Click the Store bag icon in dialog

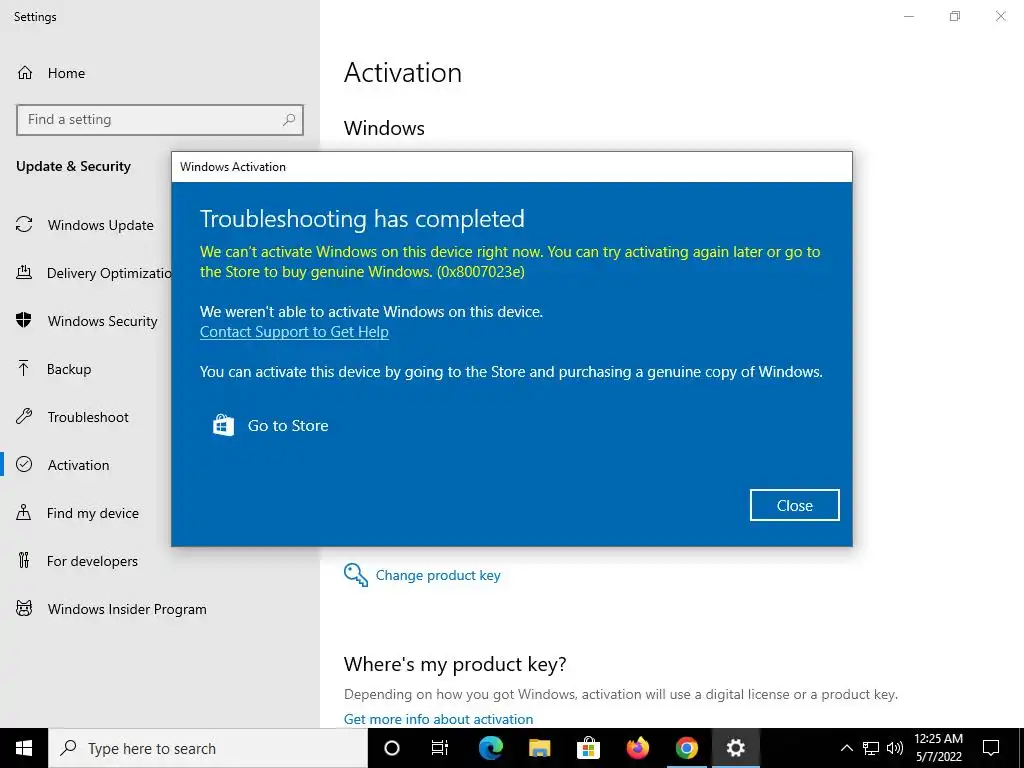click(x=223, y=425)
